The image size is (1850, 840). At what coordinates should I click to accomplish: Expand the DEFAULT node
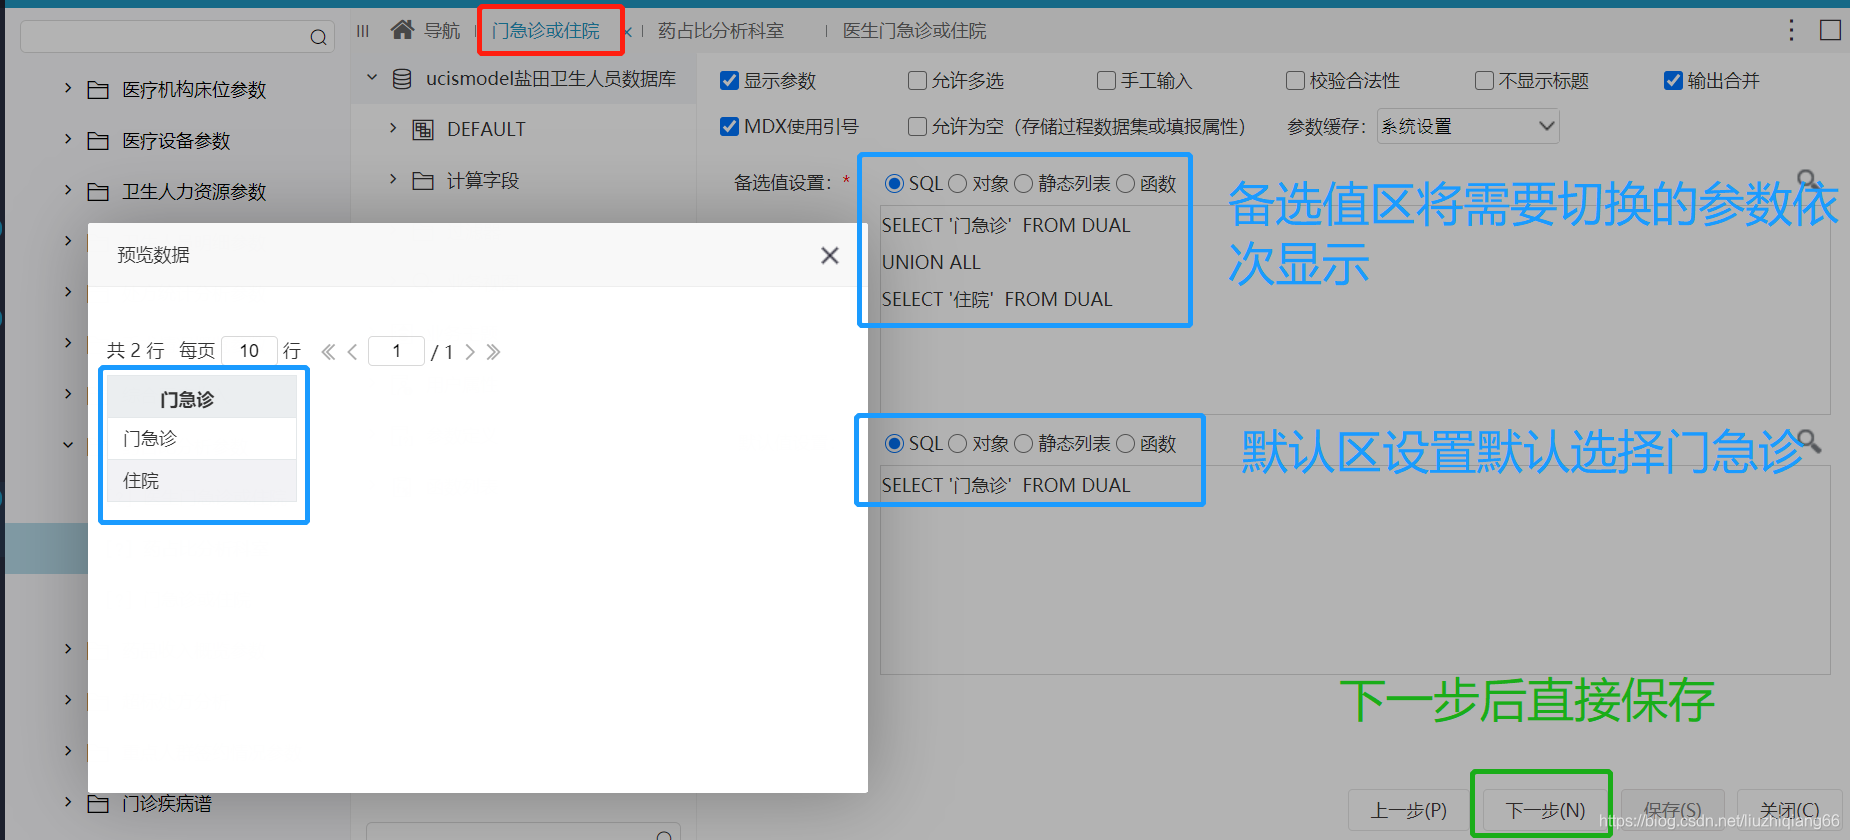pyautogui.click(x=393, y=129)
